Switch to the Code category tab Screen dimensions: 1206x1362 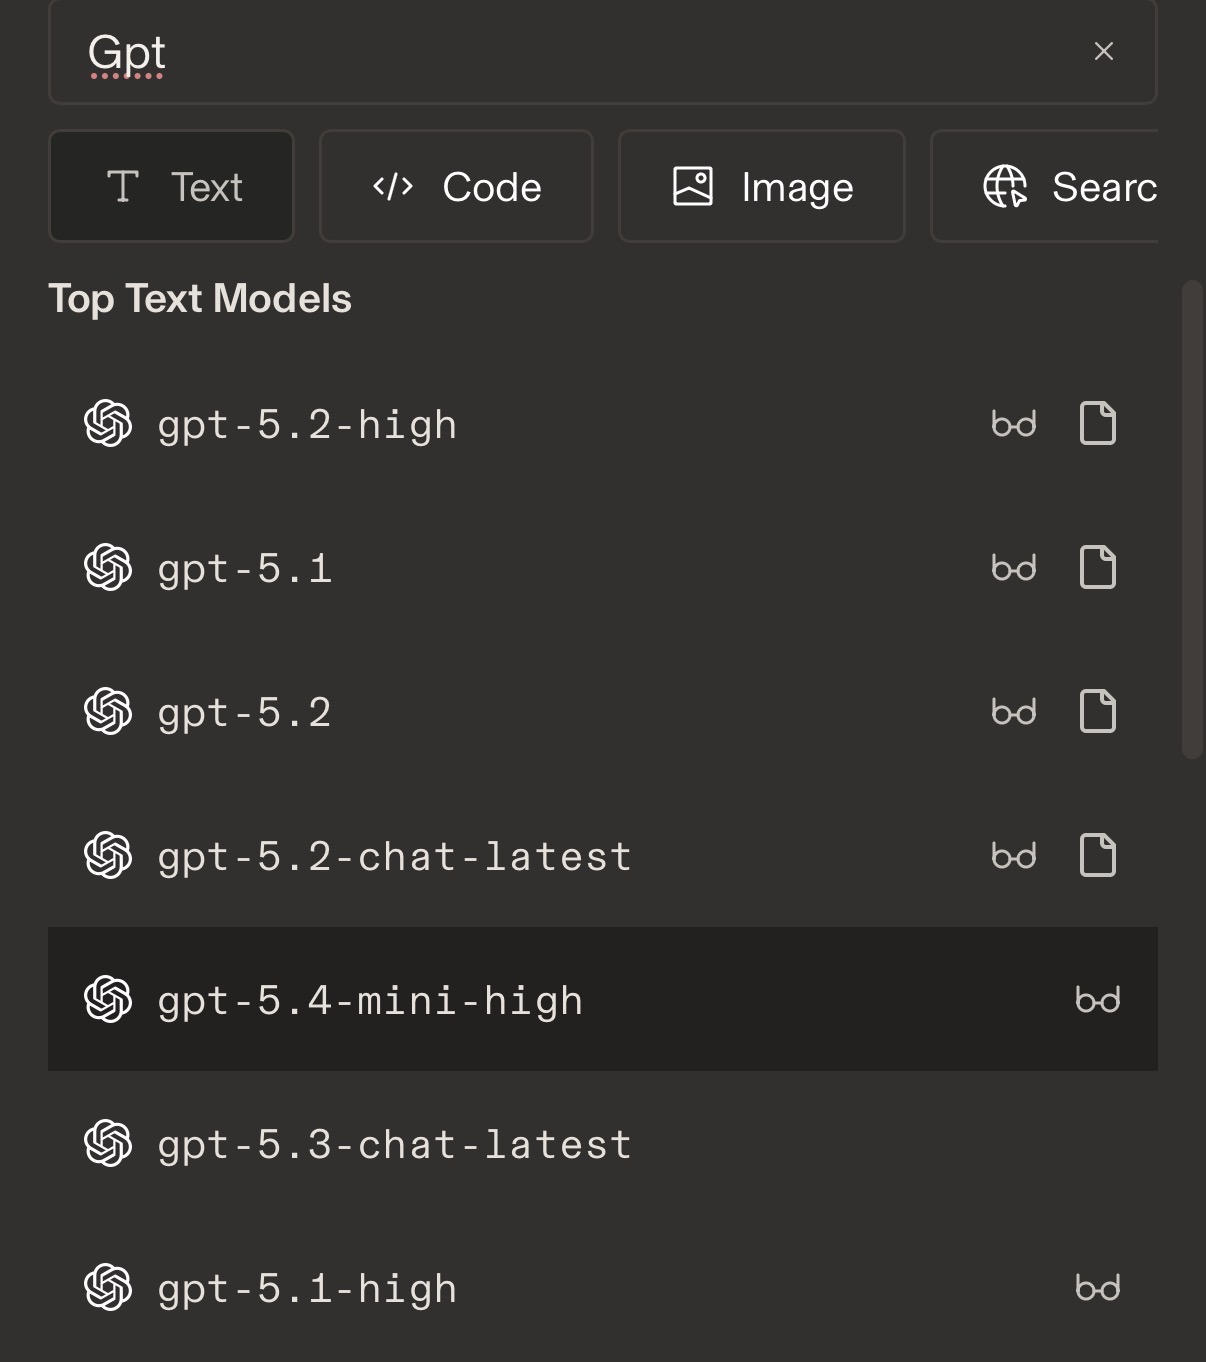[456, 186]
